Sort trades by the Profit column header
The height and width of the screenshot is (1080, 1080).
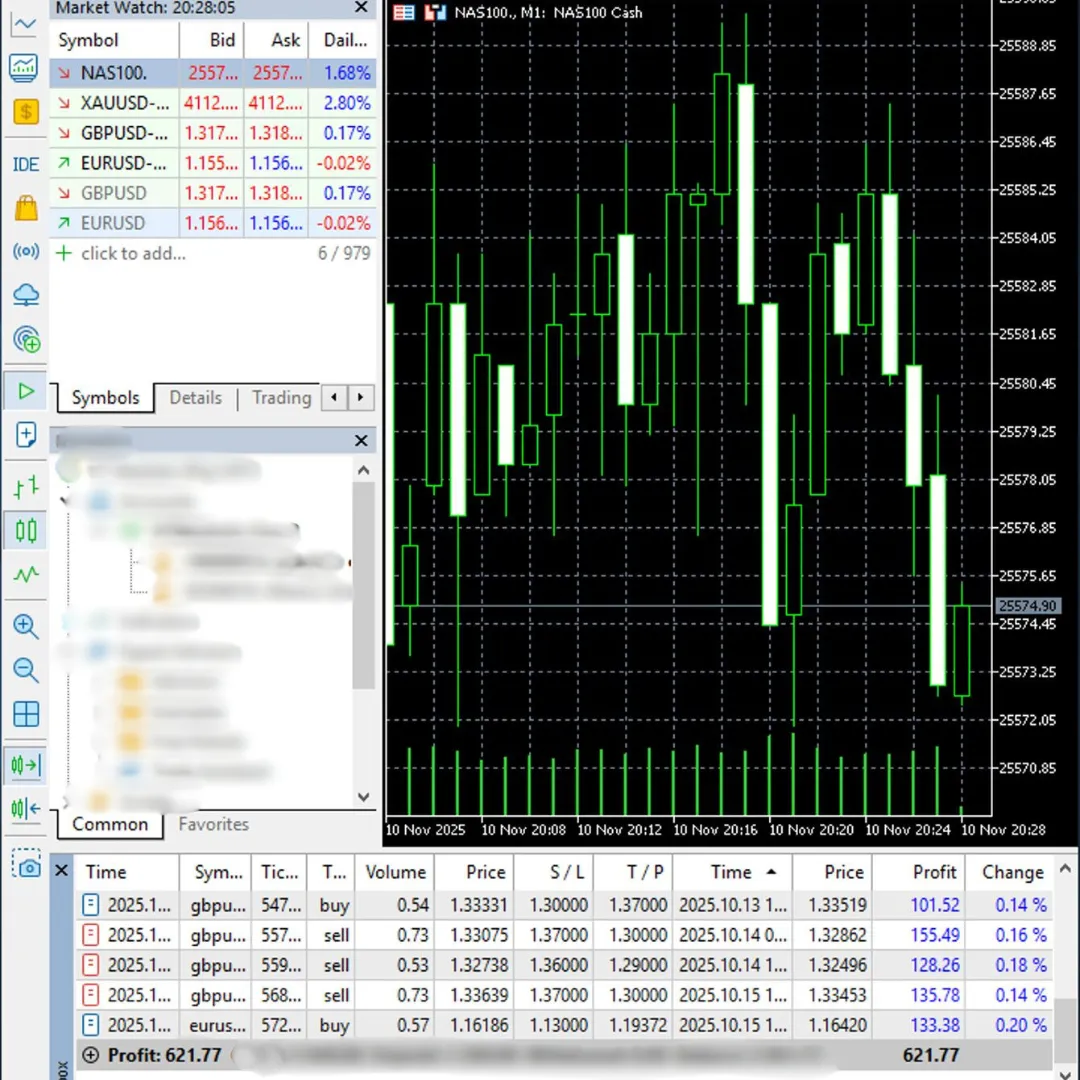click(x=934, y=872)
